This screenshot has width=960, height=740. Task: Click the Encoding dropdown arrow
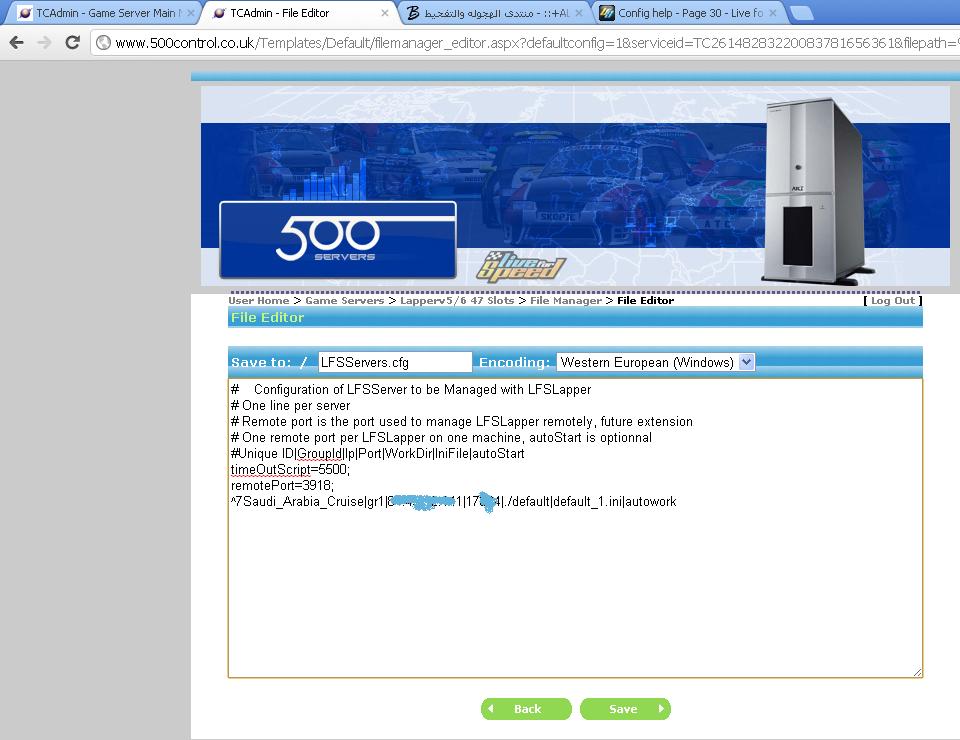coord(746,362)
